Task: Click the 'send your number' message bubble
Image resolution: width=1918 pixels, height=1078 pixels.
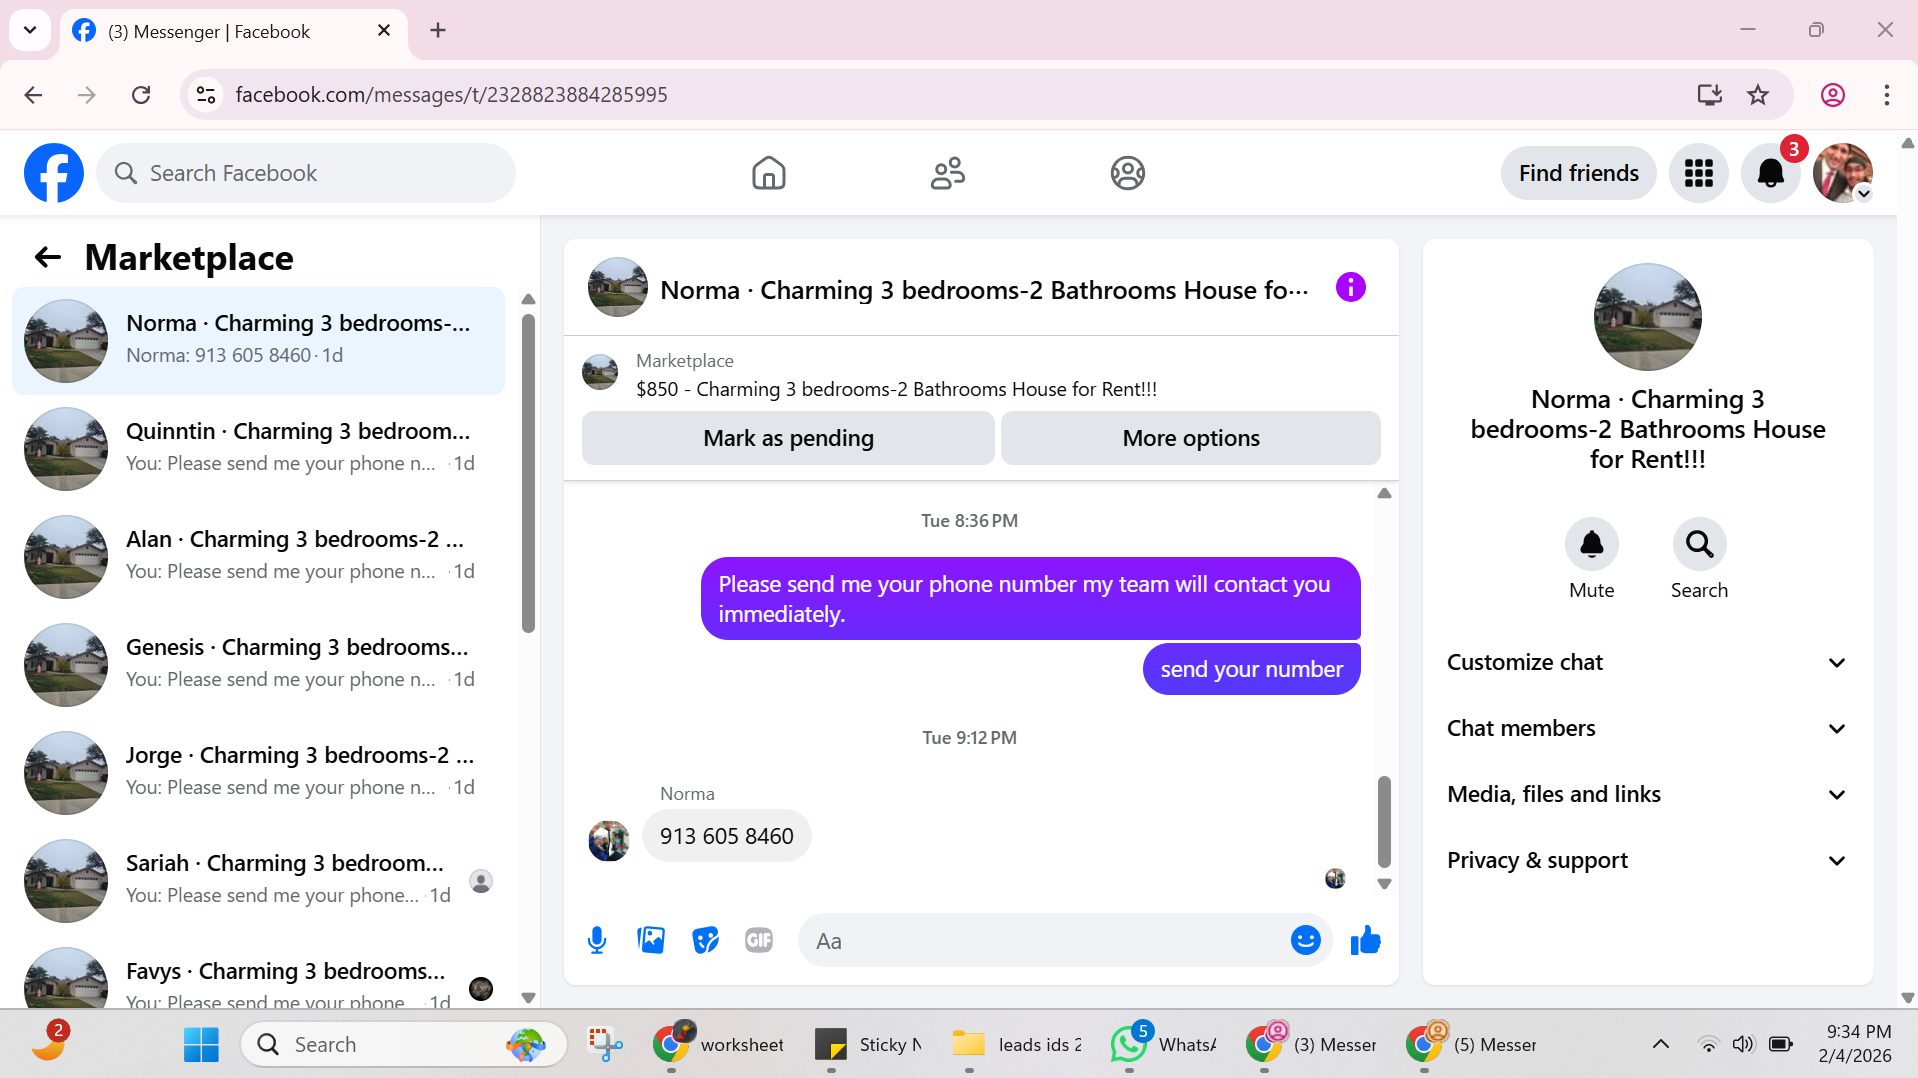Action: (1251, 669)
